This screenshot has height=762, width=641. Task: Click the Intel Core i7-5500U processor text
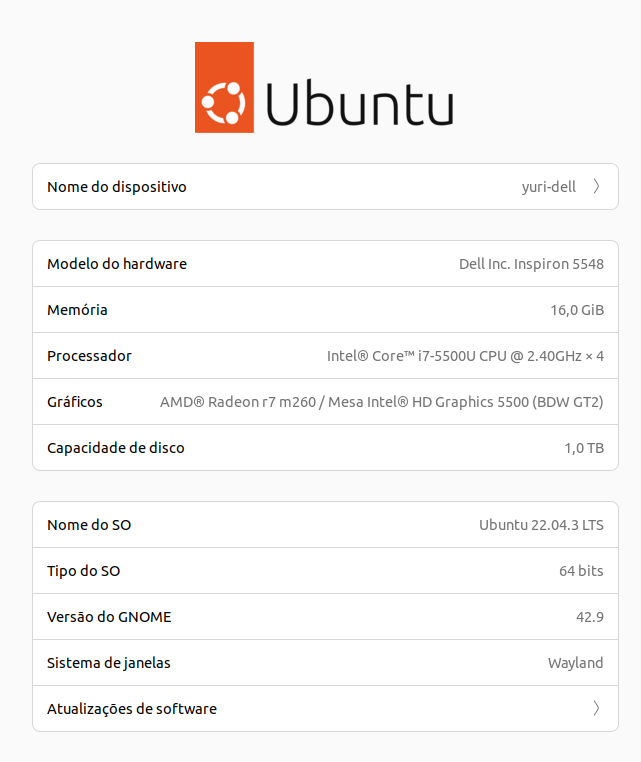465,356
